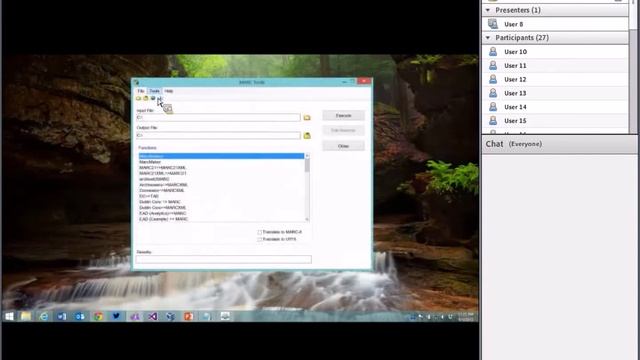Open Visual Studio from the taskbar
This screenshot has height=360, width=640.
(153, 316)
